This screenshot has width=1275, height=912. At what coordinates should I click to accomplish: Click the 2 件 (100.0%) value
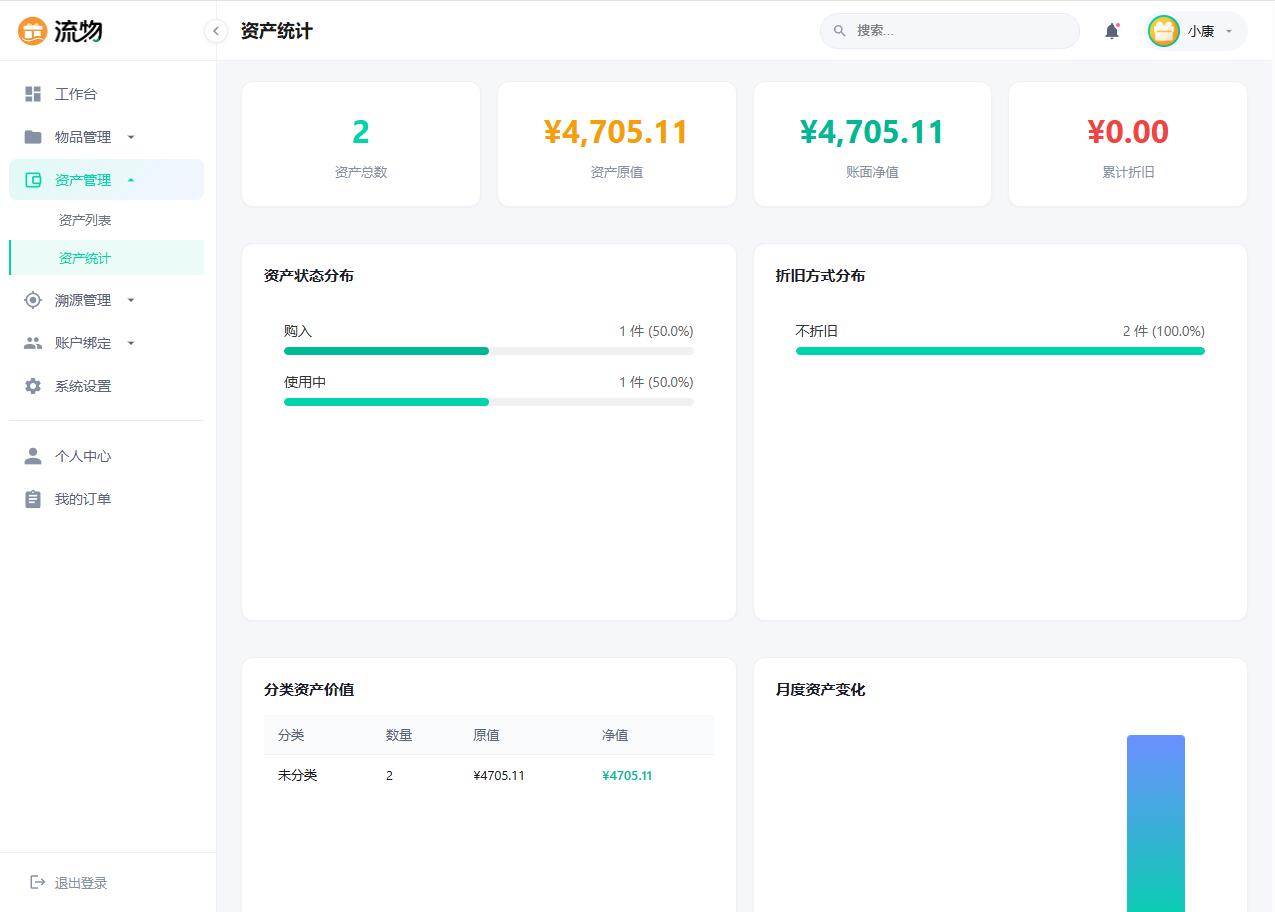click(1164, 331)
